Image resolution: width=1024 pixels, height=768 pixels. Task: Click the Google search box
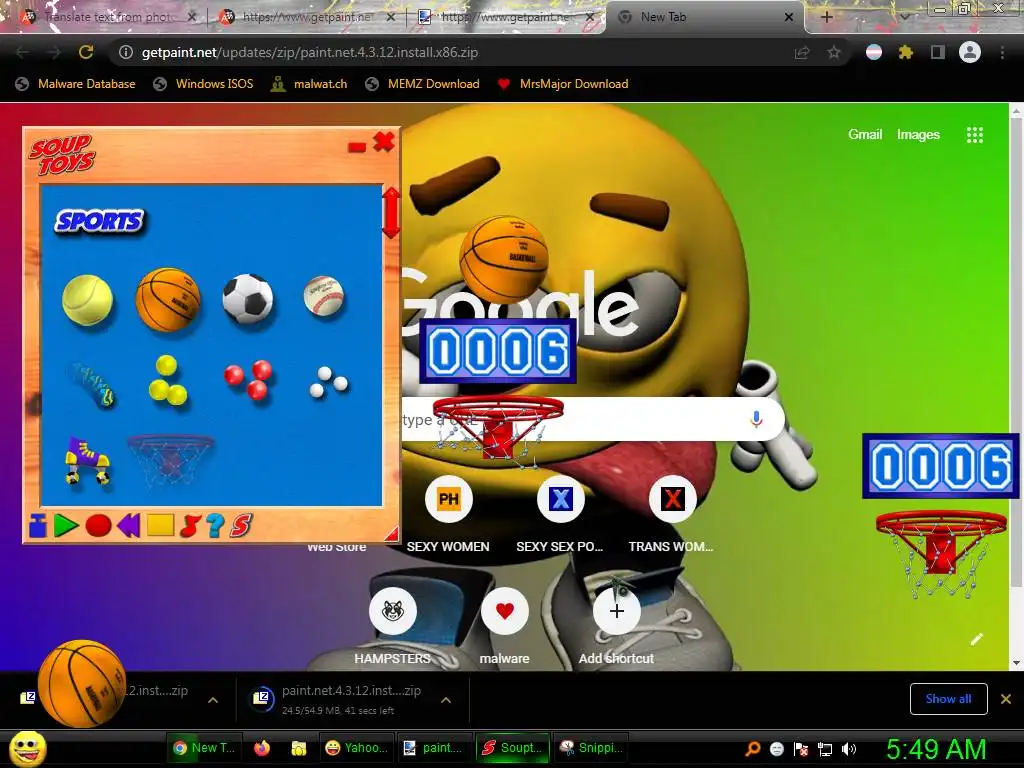tap(591, 419)
